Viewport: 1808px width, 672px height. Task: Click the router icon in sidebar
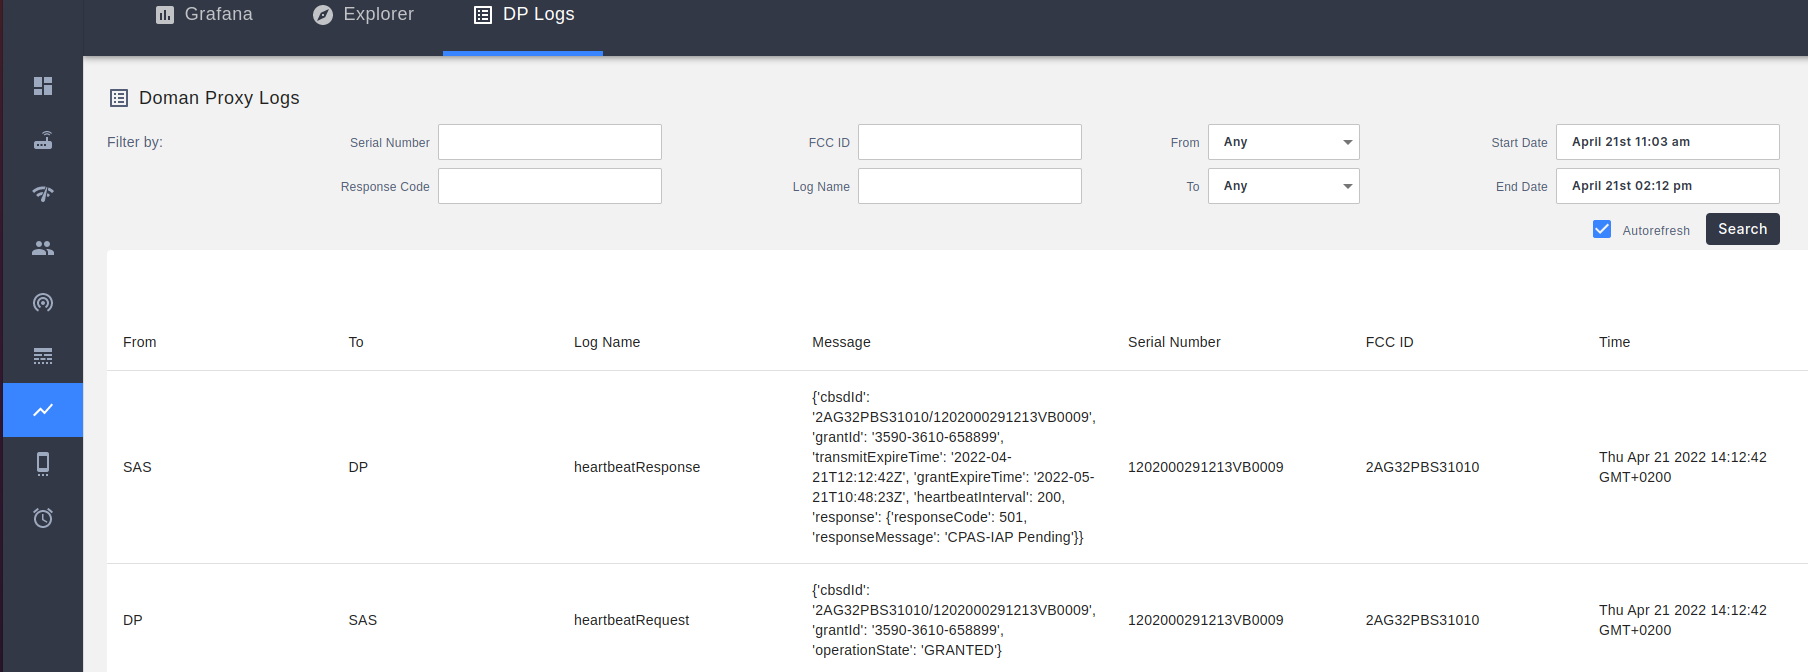(42, 140)
